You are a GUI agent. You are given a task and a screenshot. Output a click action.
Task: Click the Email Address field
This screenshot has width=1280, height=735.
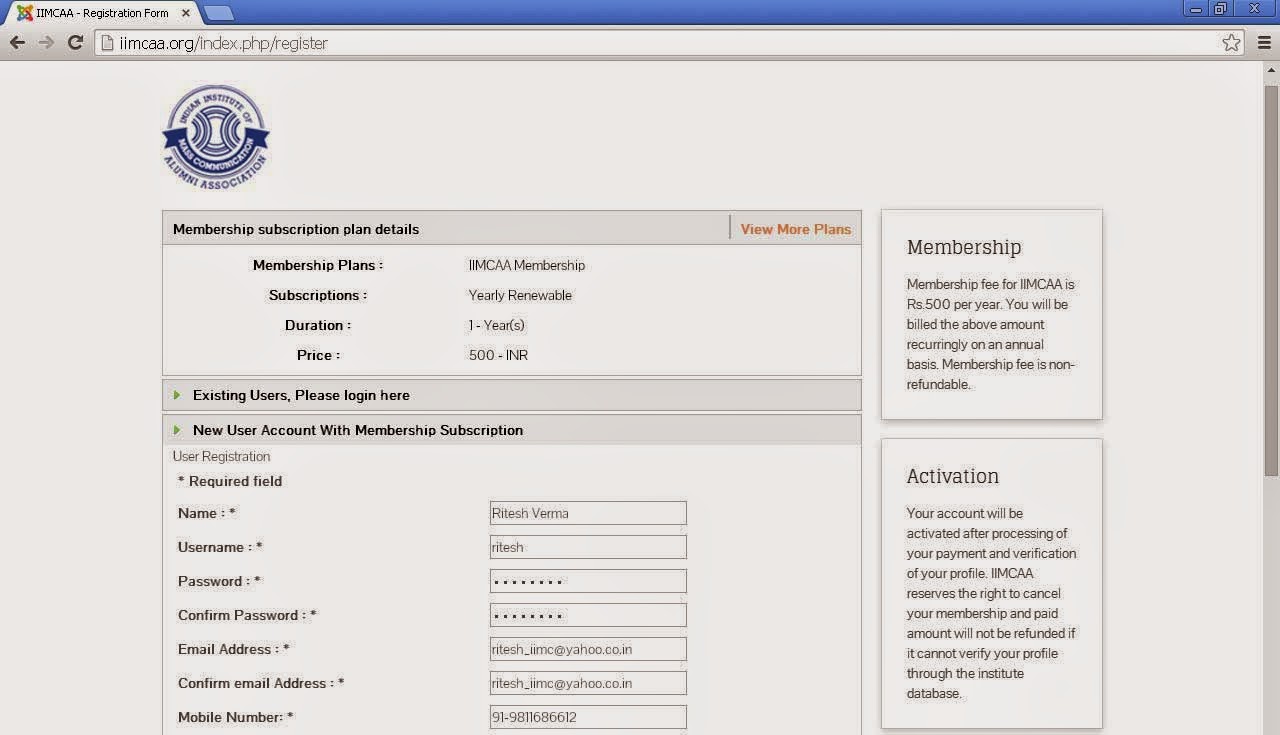[x=588, y=649]
